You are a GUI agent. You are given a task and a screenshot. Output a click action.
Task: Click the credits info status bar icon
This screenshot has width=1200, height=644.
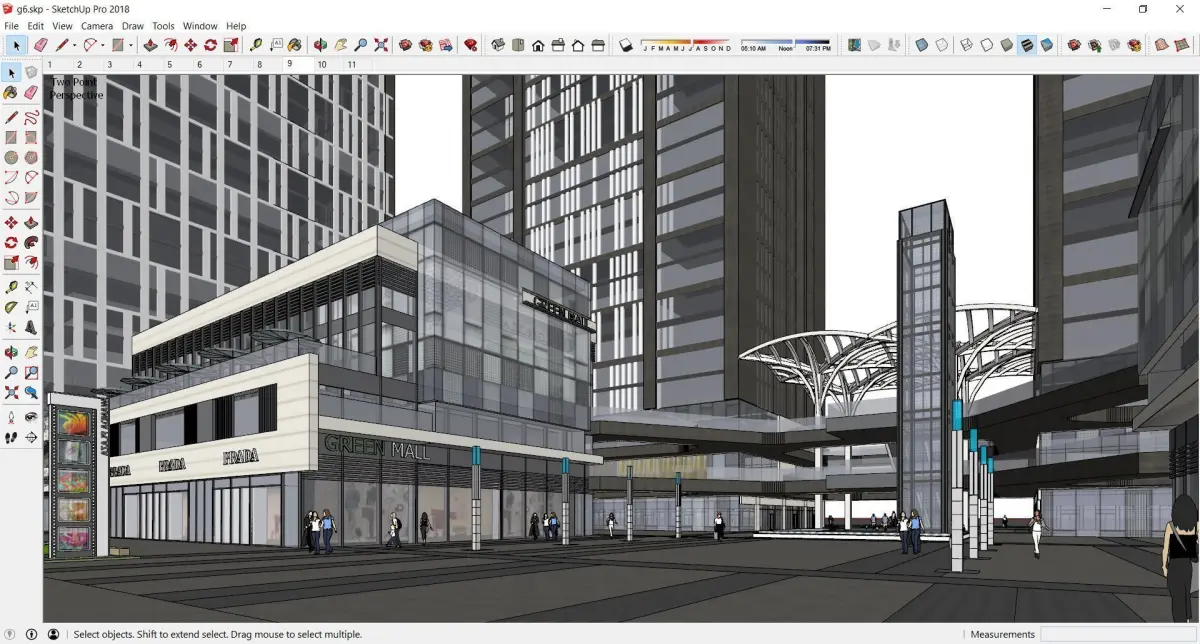(31, 634)
